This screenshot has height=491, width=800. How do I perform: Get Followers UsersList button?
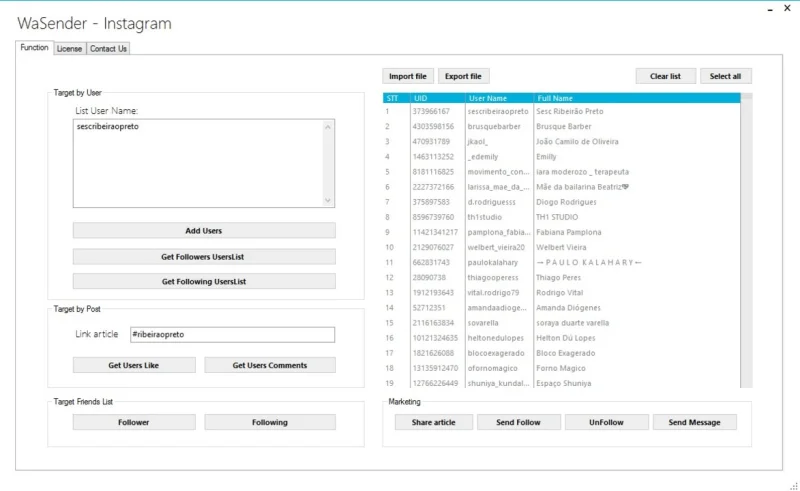tap(204, 257)
